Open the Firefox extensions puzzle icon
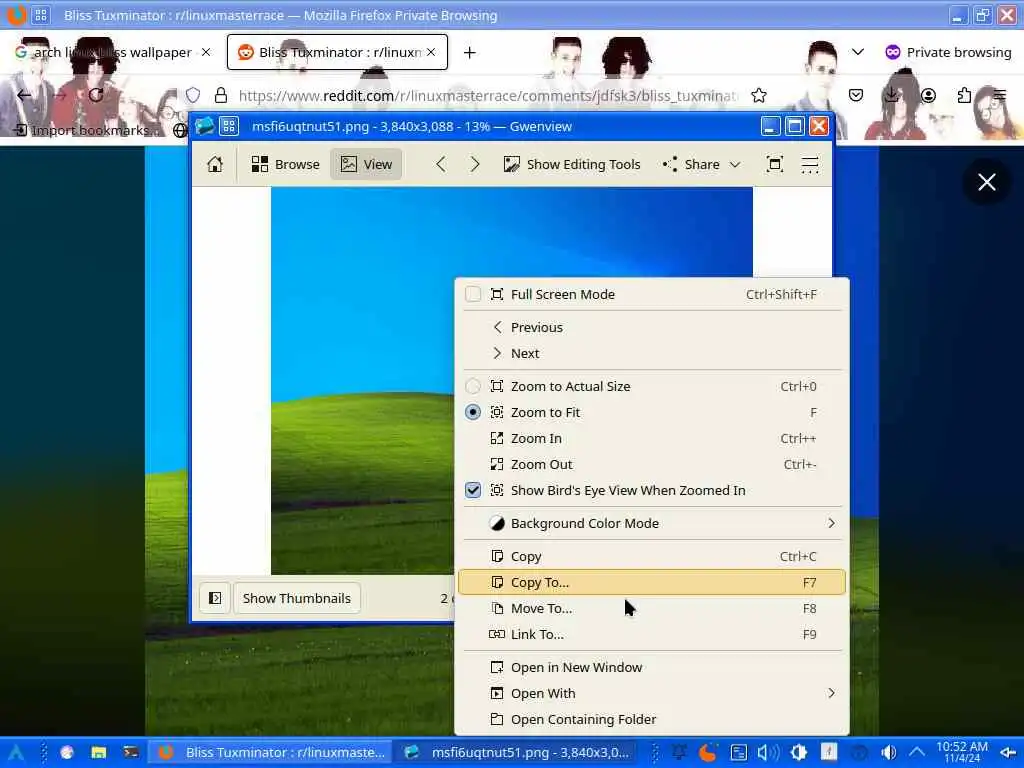The height and width of the screenshot is (768, 1024). (964, 95)
